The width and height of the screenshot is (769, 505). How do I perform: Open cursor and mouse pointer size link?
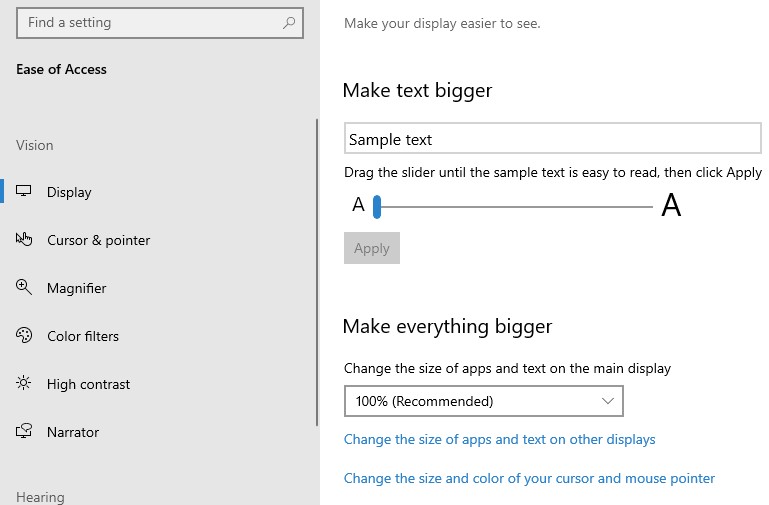pos(529,478)
